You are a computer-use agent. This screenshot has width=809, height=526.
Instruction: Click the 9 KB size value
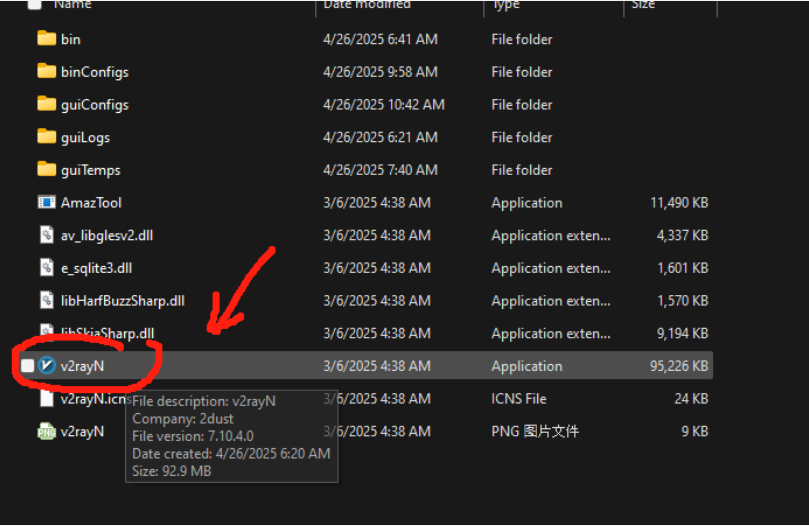tap(695, 431)
